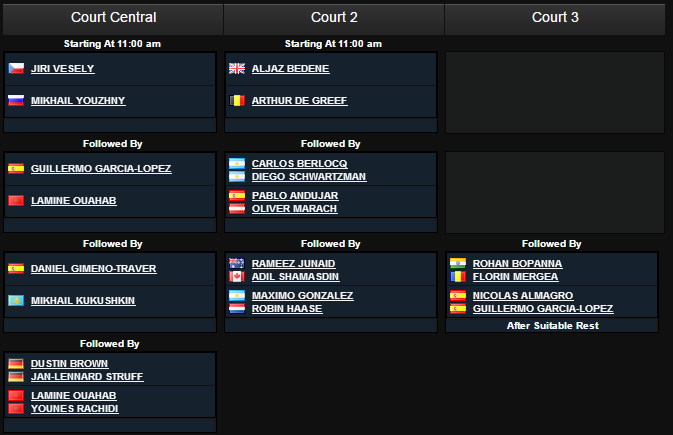
Task: Open Jiri Vesely player link
Action: (x=62, y=69)
